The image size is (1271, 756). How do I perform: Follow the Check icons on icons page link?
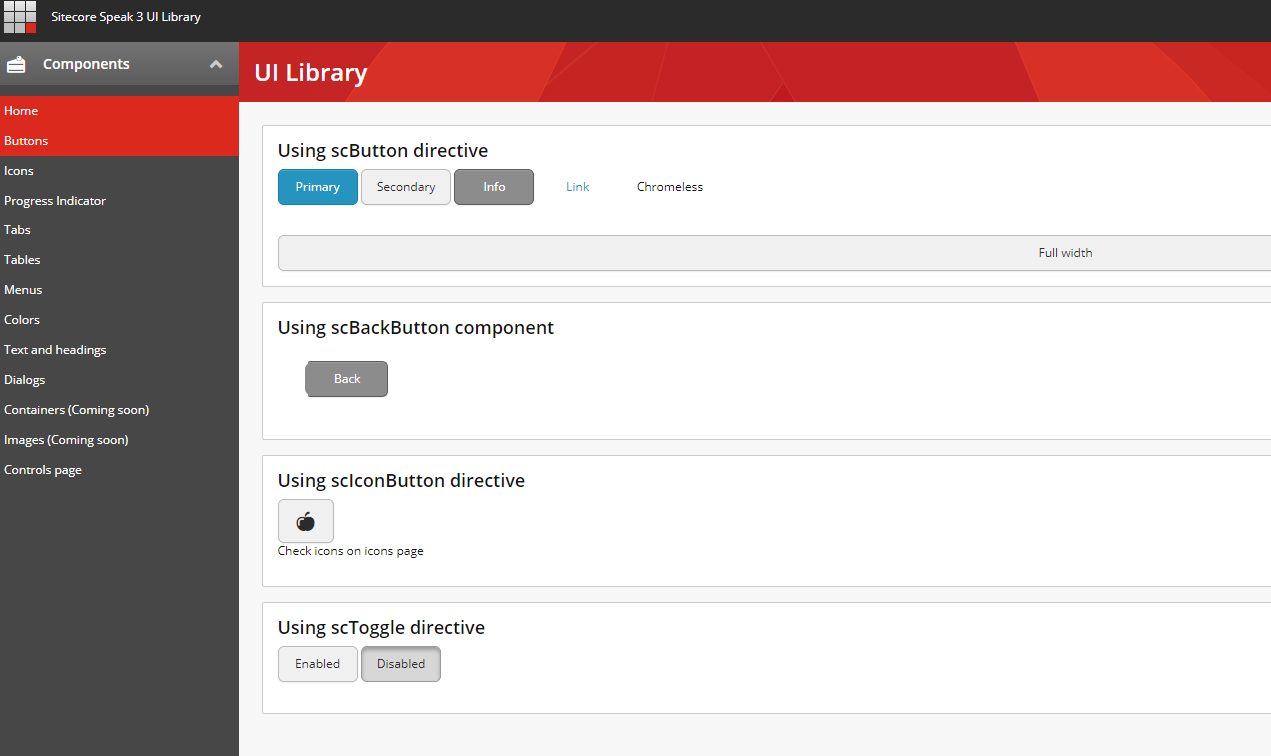pos(350,550)
